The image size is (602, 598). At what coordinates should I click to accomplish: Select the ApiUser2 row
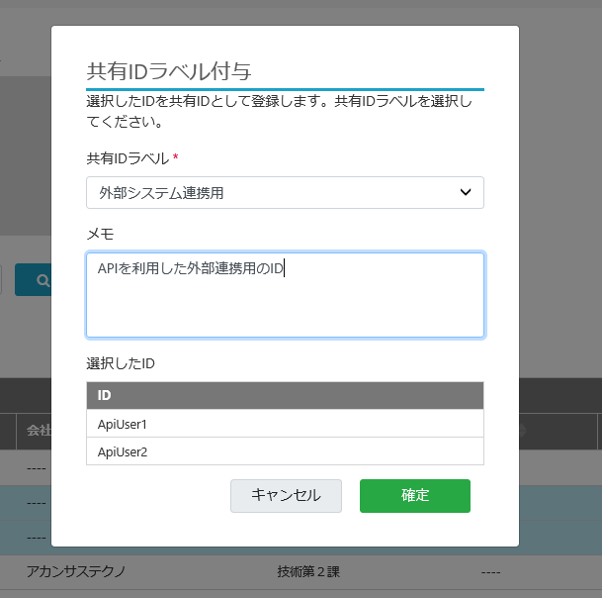(284, 452)
